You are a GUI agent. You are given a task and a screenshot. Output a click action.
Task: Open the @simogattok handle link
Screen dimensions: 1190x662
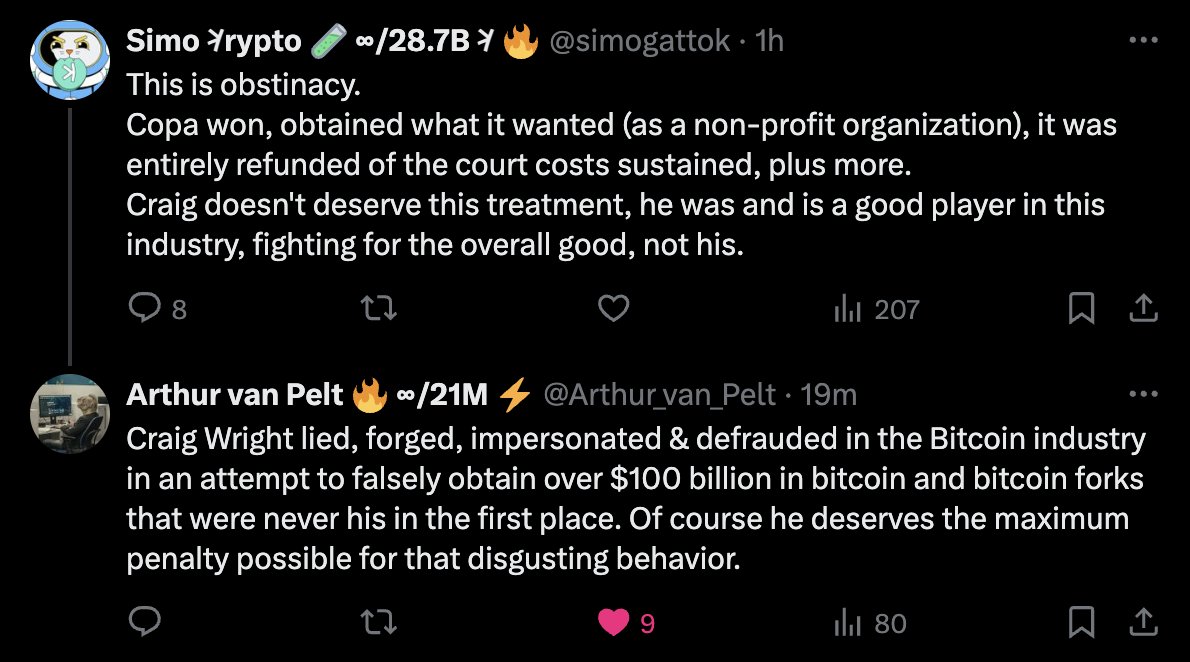click(640, 41)
